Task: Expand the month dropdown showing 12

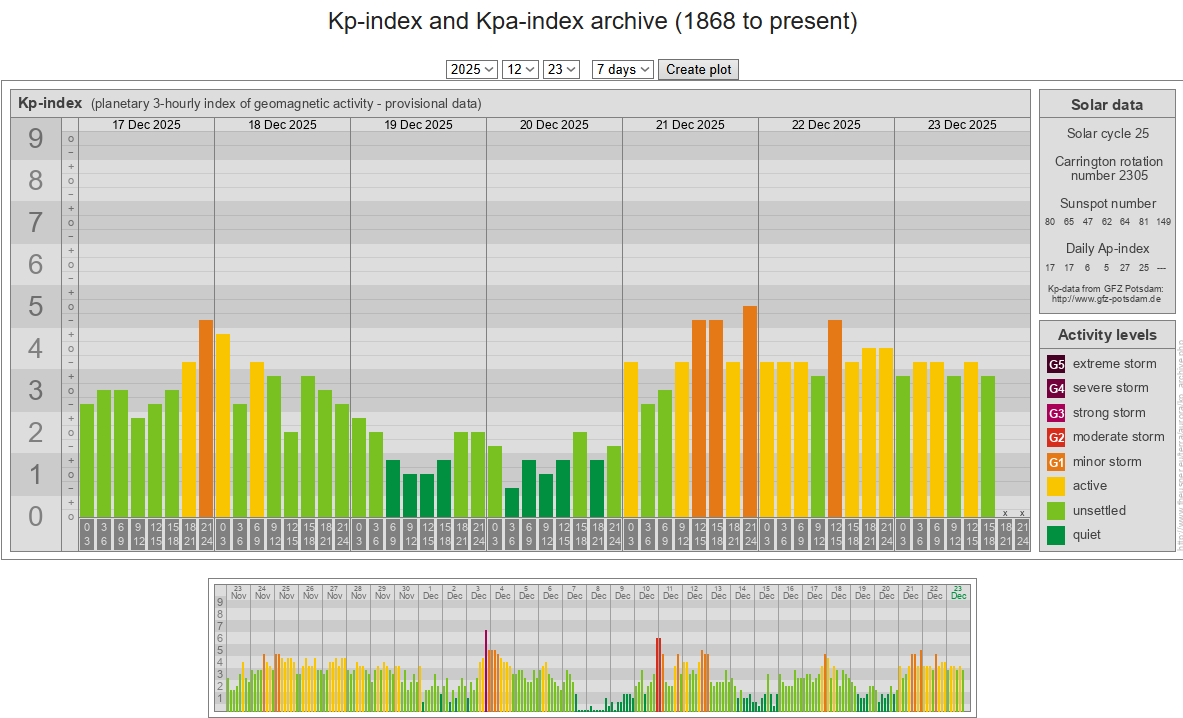Action: [x=520, y=69]
